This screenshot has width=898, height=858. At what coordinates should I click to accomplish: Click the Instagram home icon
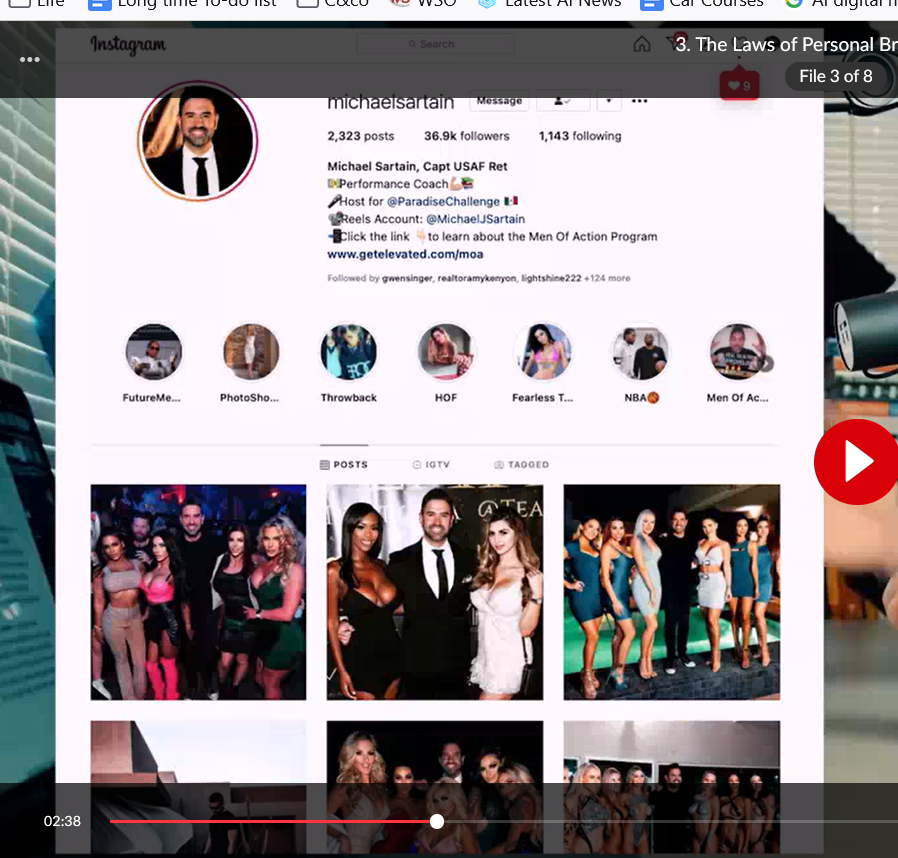tap(641, 44)
